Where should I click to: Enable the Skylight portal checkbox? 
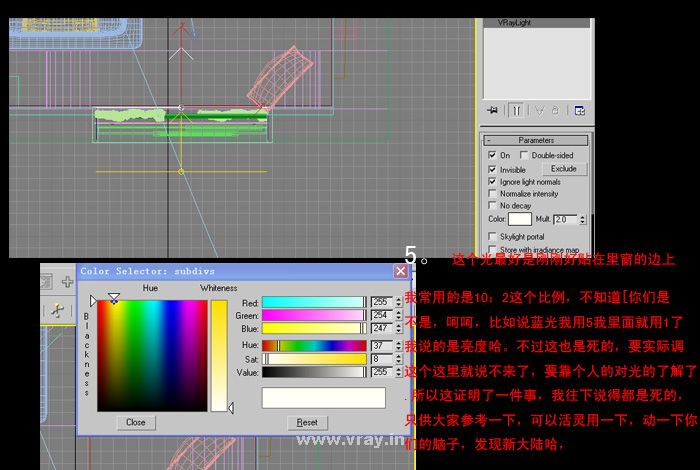492,236
